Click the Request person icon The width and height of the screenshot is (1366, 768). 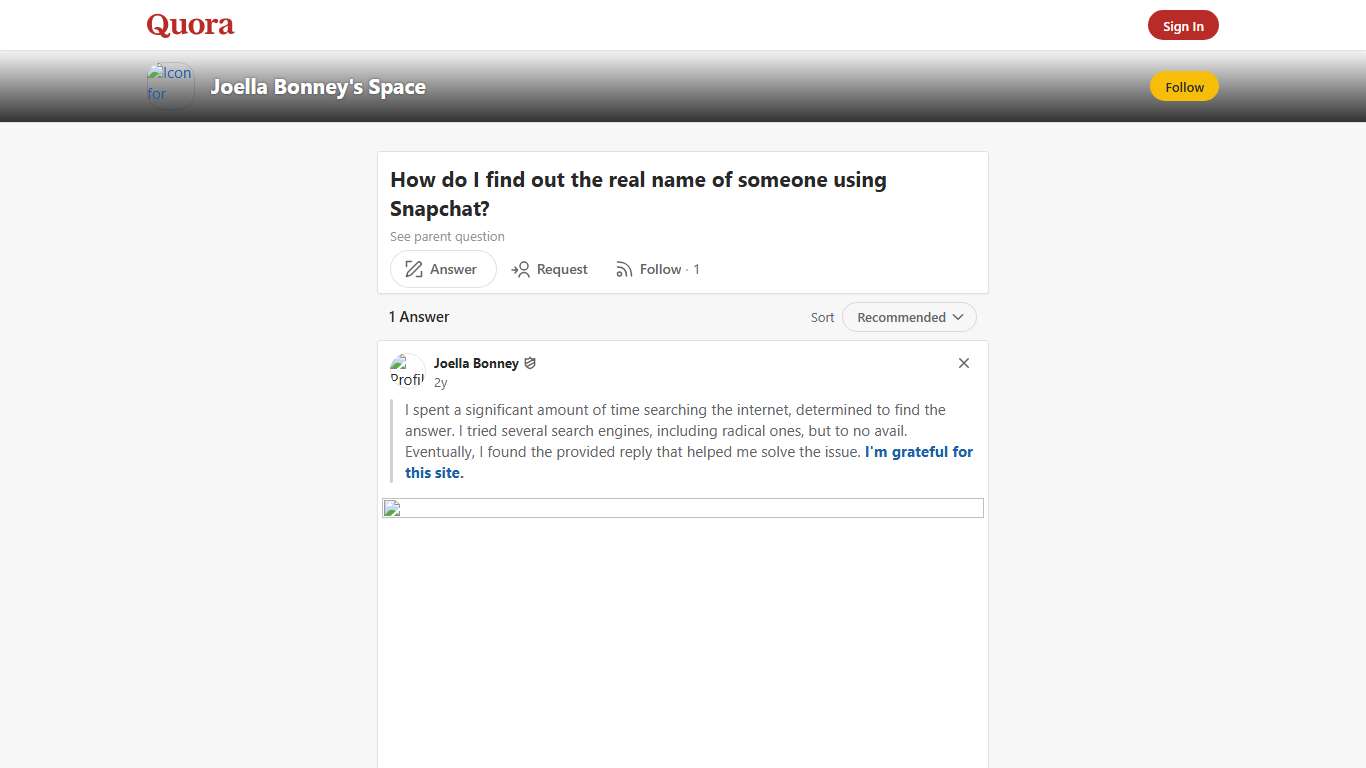coord(521,269)
